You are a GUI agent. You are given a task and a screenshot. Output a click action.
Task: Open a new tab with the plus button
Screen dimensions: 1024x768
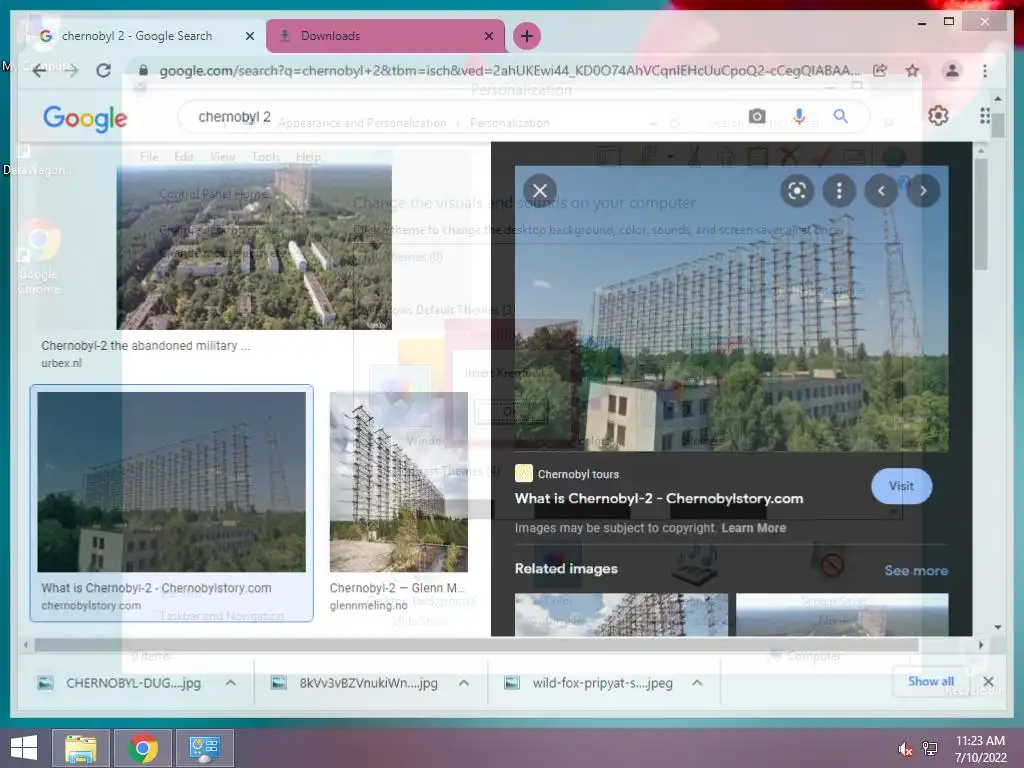click(527, 36)
